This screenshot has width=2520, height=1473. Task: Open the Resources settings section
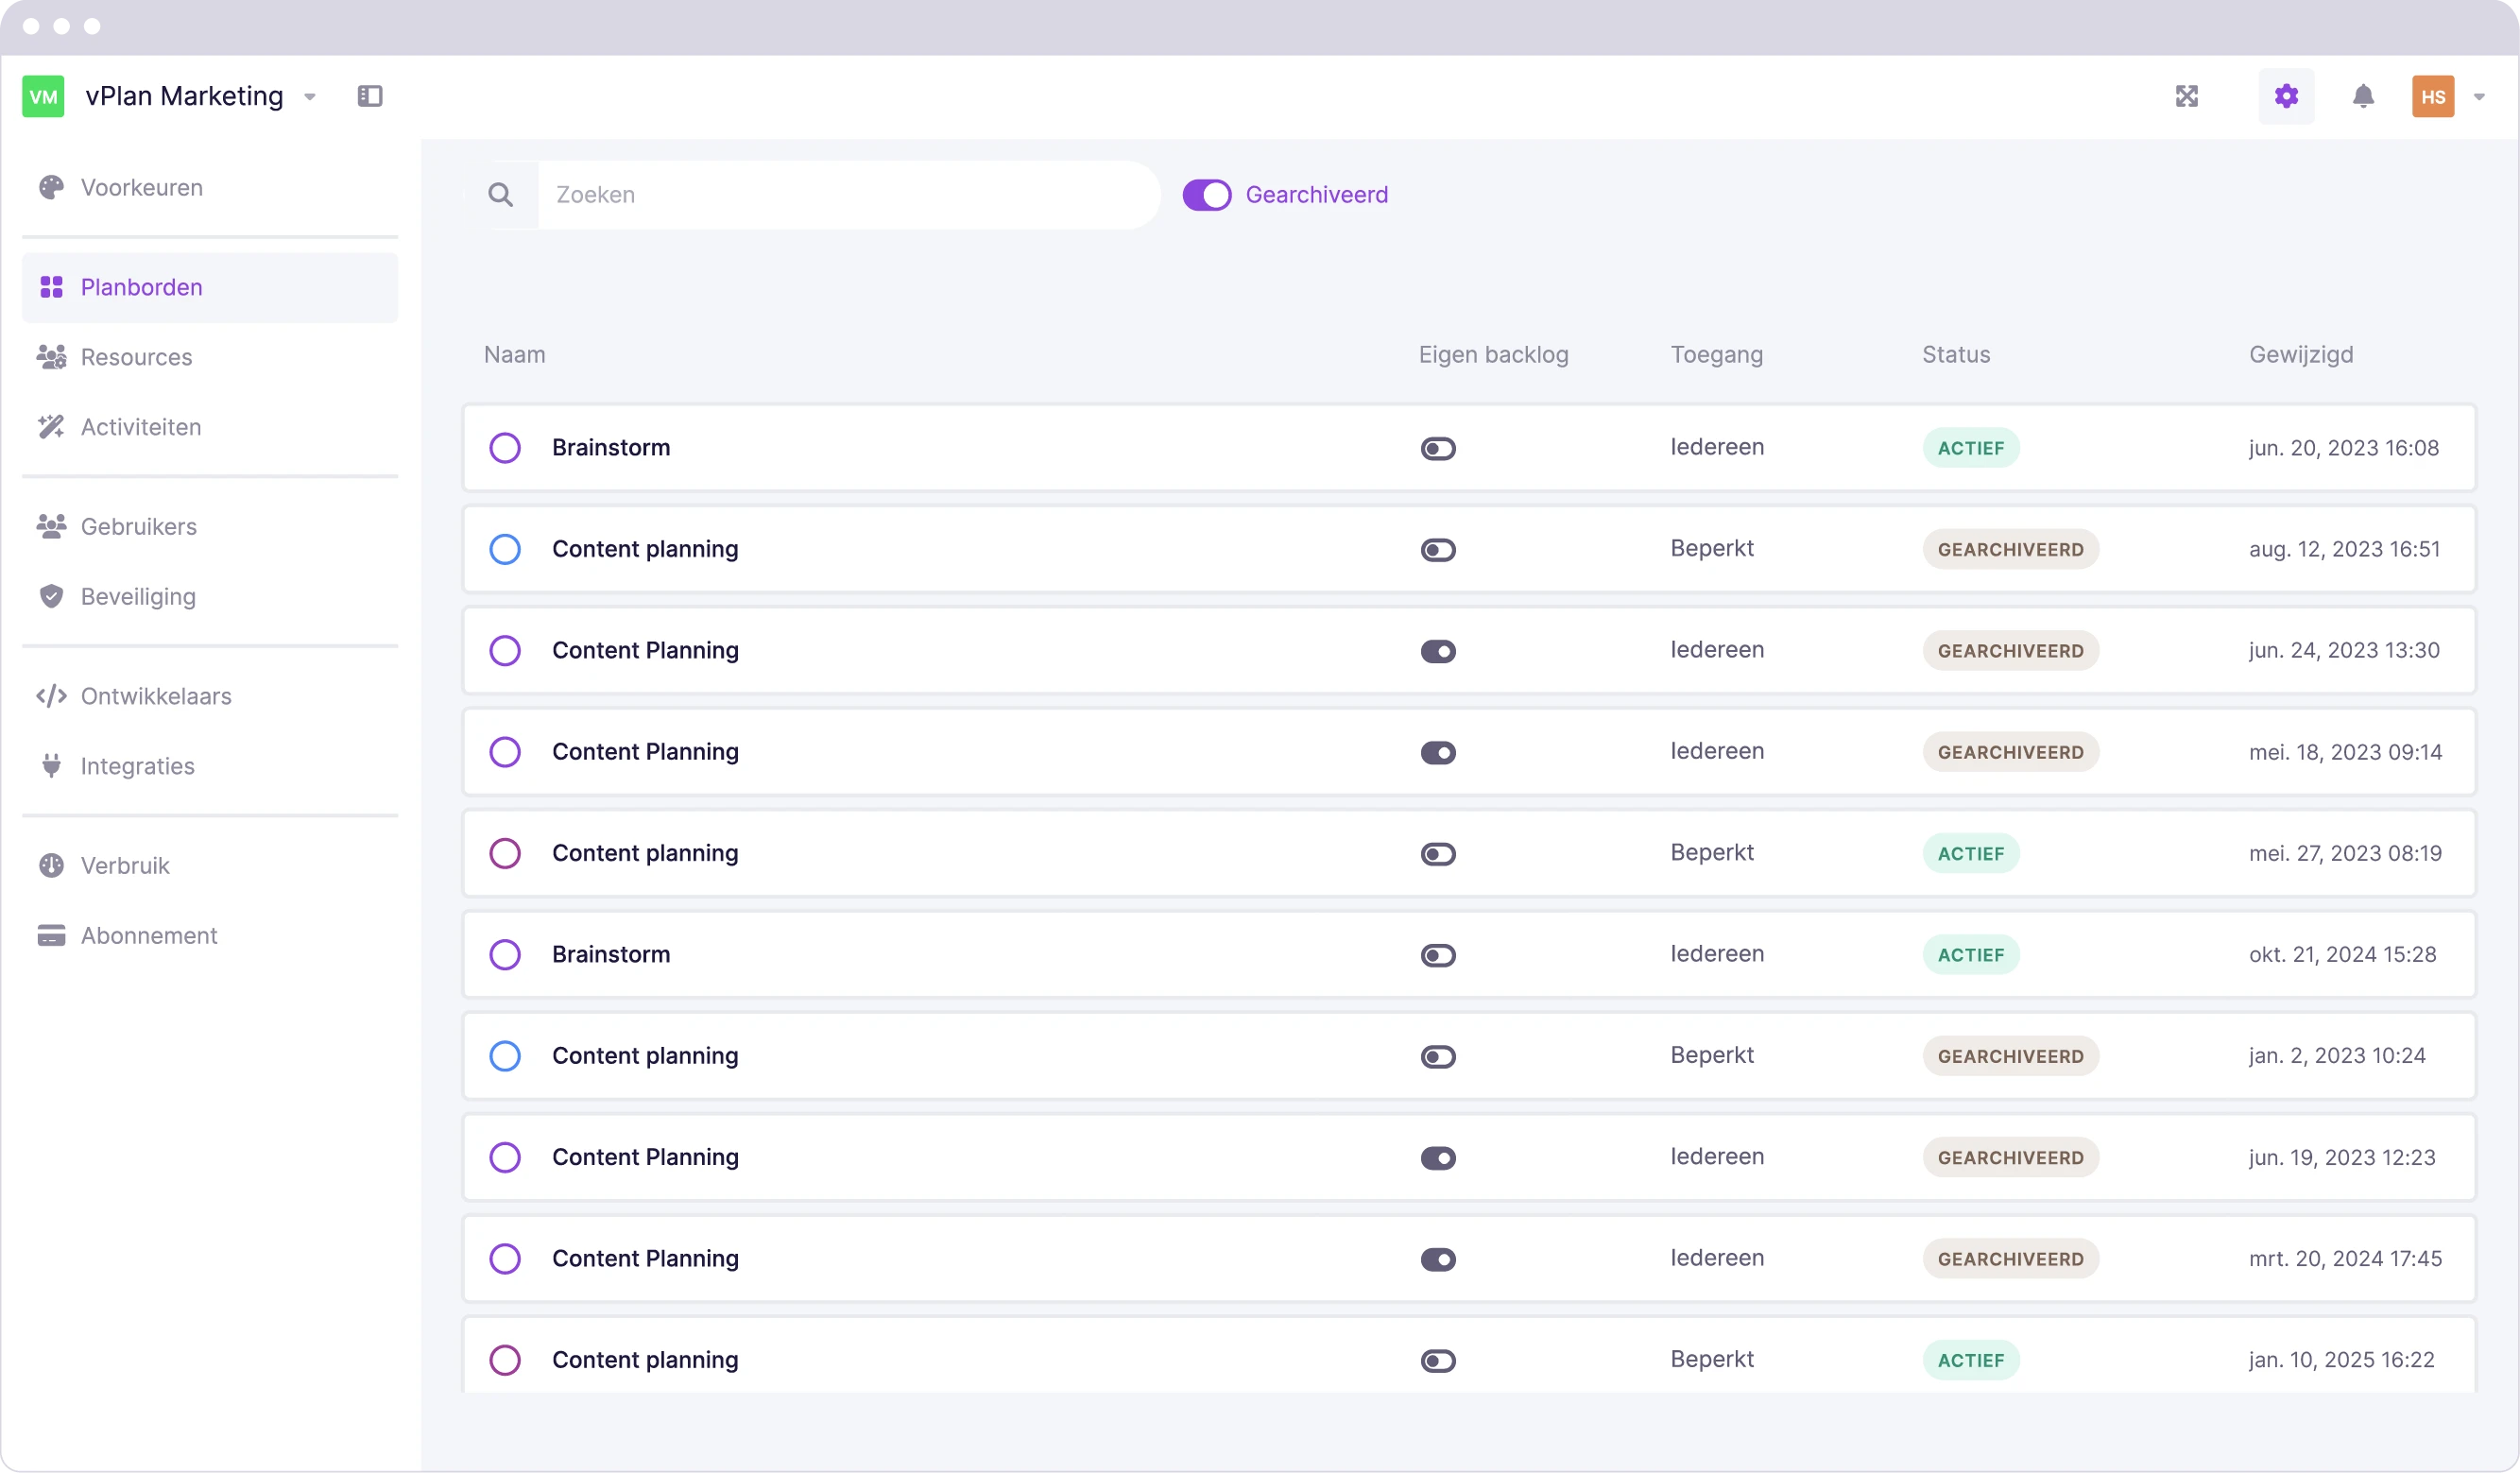pyautogui.click(x=136, y=357)
